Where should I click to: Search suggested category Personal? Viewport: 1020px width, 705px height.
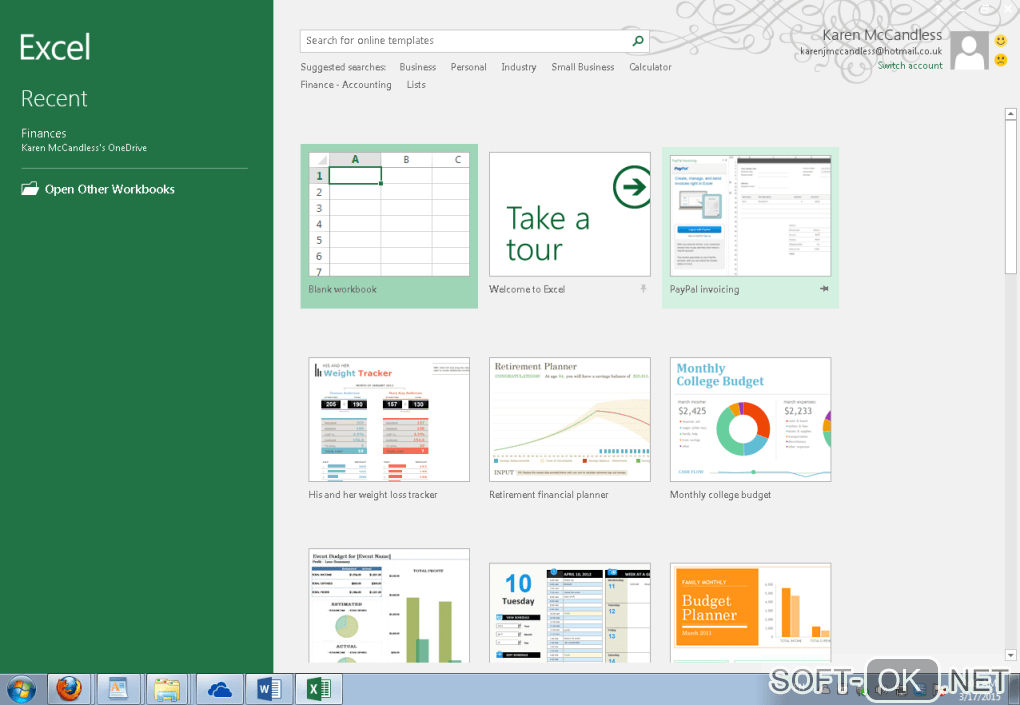pyautogui.click(x=468, y=67)
